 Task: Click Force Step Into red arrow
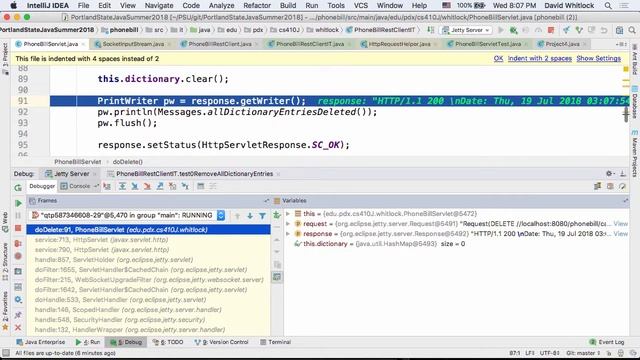click(147, 186)
